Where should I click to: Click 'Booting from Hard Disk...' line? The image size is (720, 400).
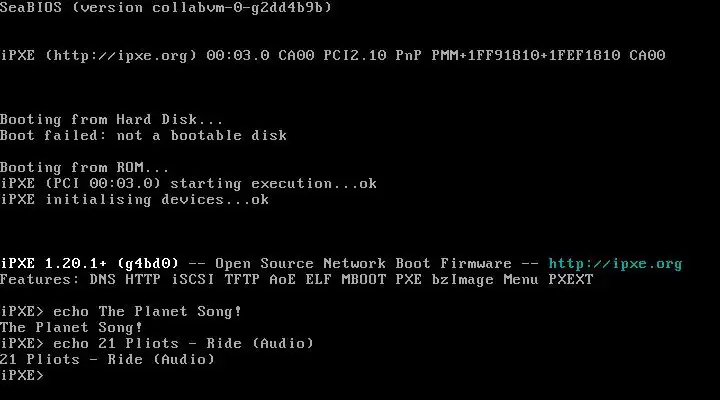[x=112, y=119]
